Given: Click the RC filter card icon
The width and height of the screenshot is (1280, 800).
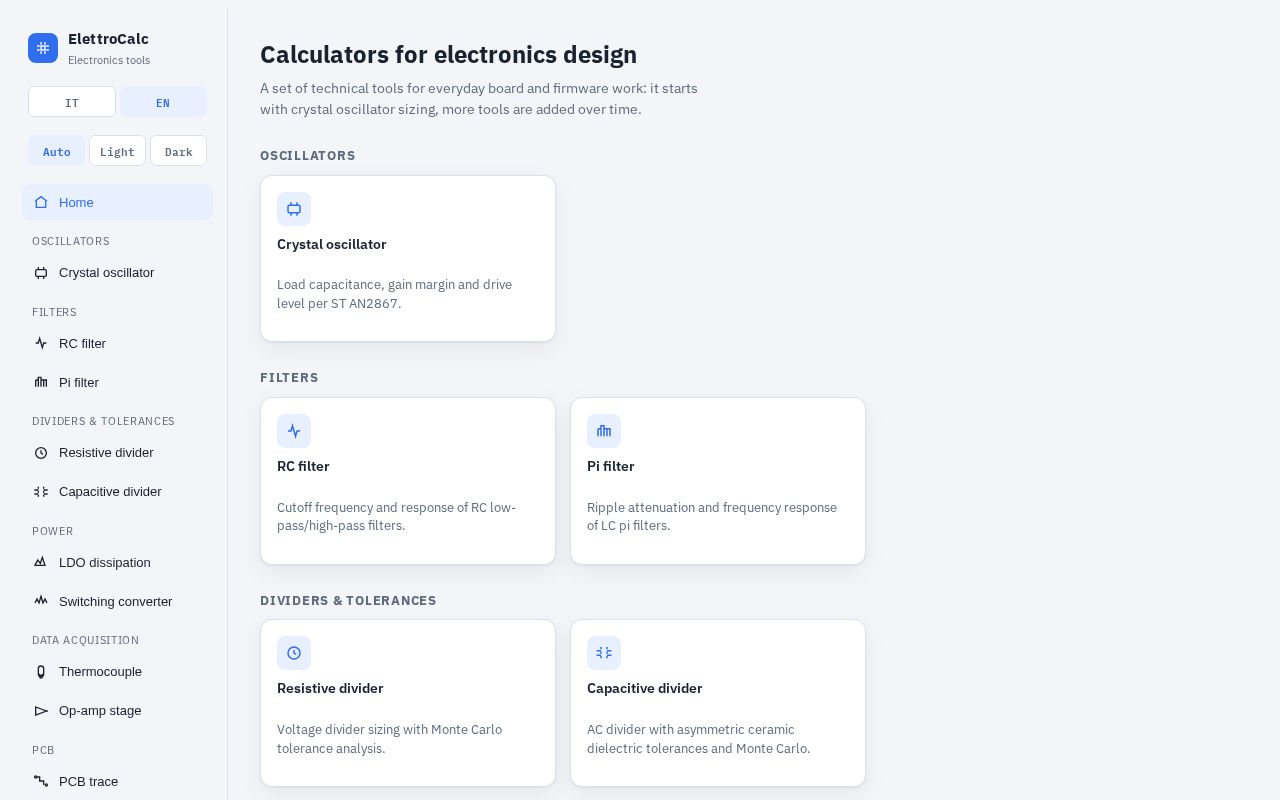Looking at the screenshot, I should (294, 431).
